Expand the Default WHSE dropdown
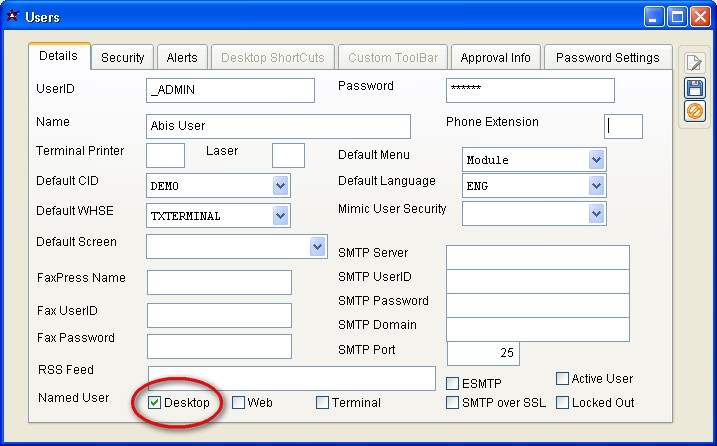717x446 pixels. (x=281, y=215)
